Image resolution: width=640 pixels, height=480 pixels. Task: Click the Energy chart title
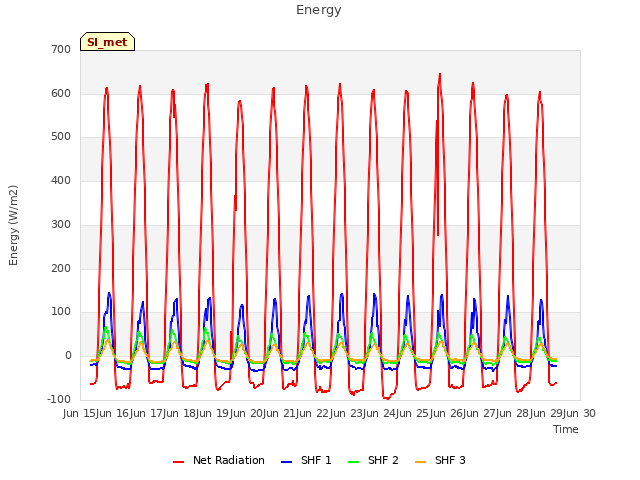319,10
